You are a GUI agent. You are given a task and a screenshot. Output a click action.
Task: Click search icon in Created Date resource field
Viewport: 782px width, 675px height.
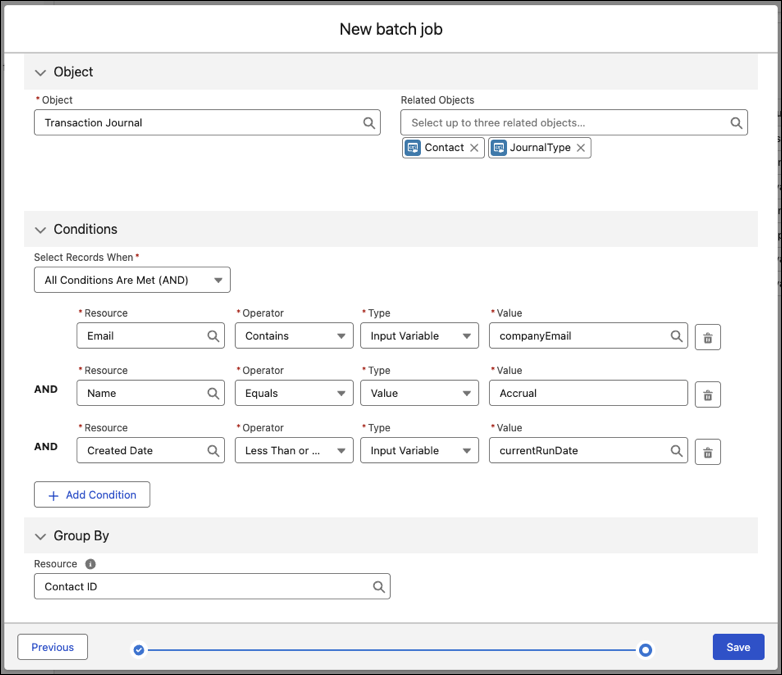click(x=213, y=451)
